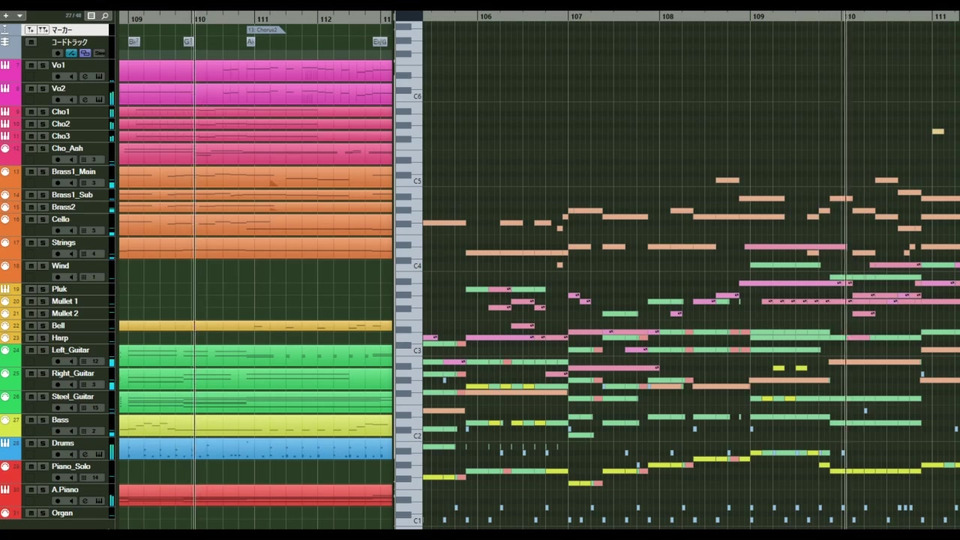Image resolution: width=960 pixels, height=540 pixels.
Task: Enable monitoring on Left_Guitar track
Action: tap(71, 361)
